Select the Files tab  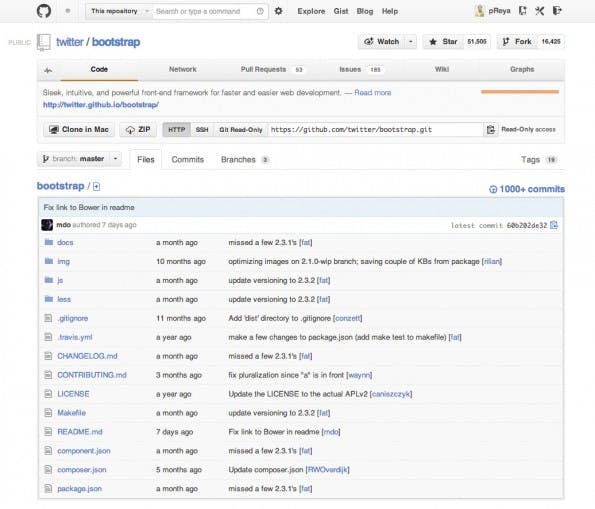point(146,159)
